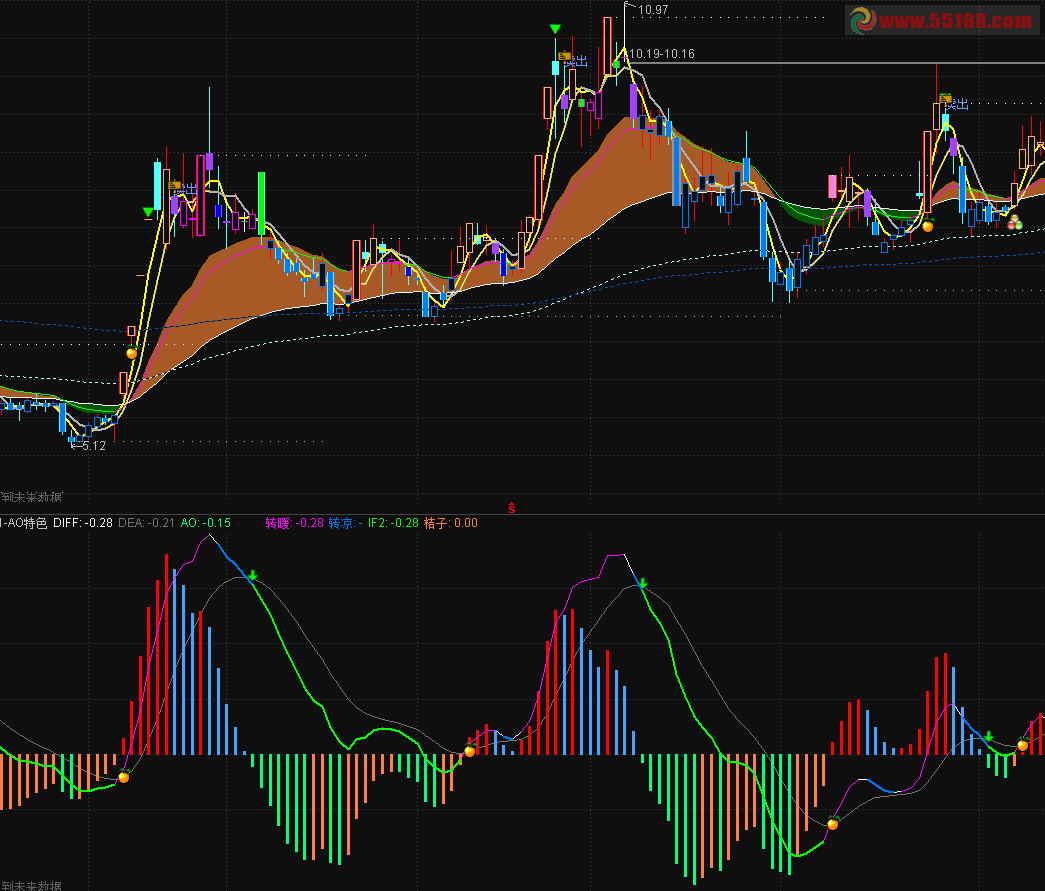Screen dimensions: 1045x891
Task: Click the 10.97 peak price label
Action: (652, 9)
